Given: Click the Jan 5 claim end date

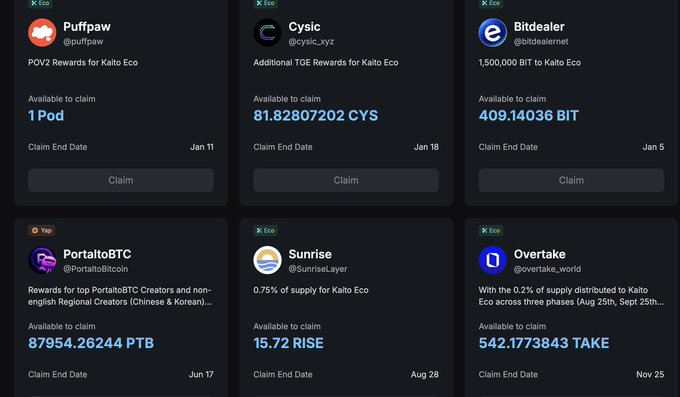Looking at the screenshot, I should pyautogui.click(x=653, y=147).
